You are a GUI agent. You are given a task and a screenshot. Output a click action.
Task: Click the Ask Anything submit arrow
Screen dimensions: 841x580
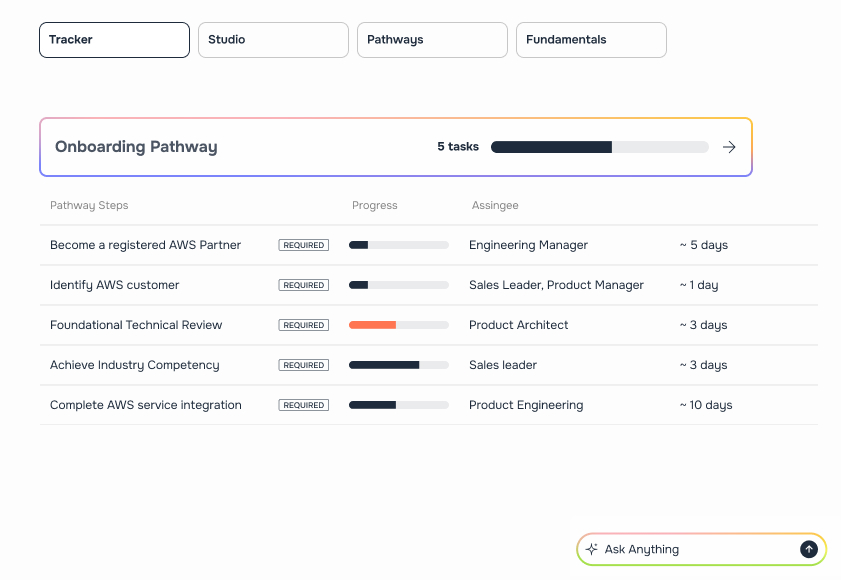pos(809,549)
